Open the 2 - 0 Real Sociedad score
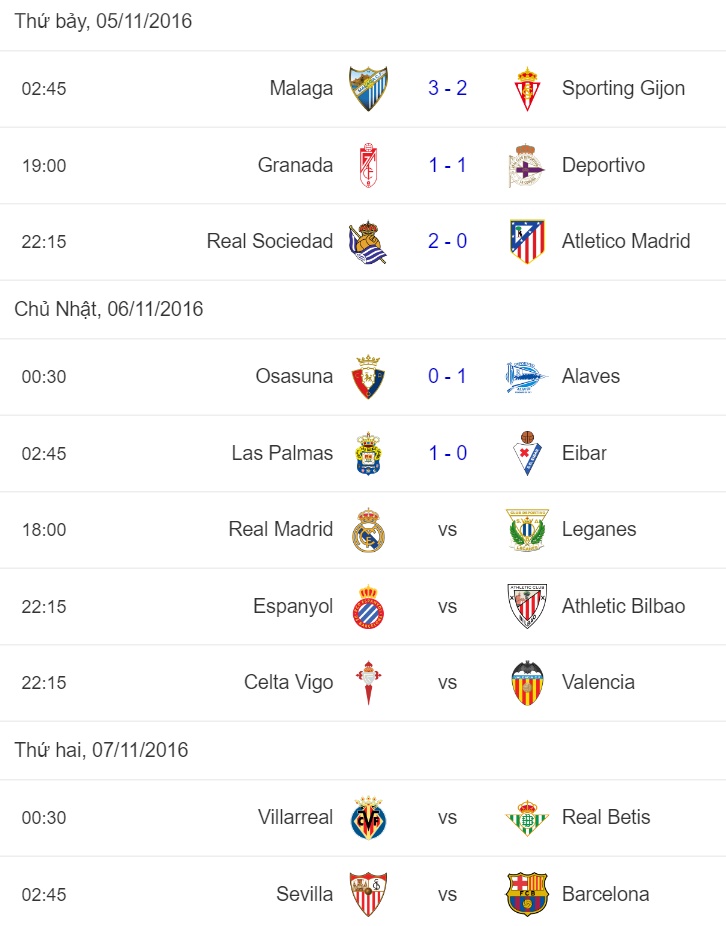The width and height of the screenshot is (726, 926). click(447, 241)
